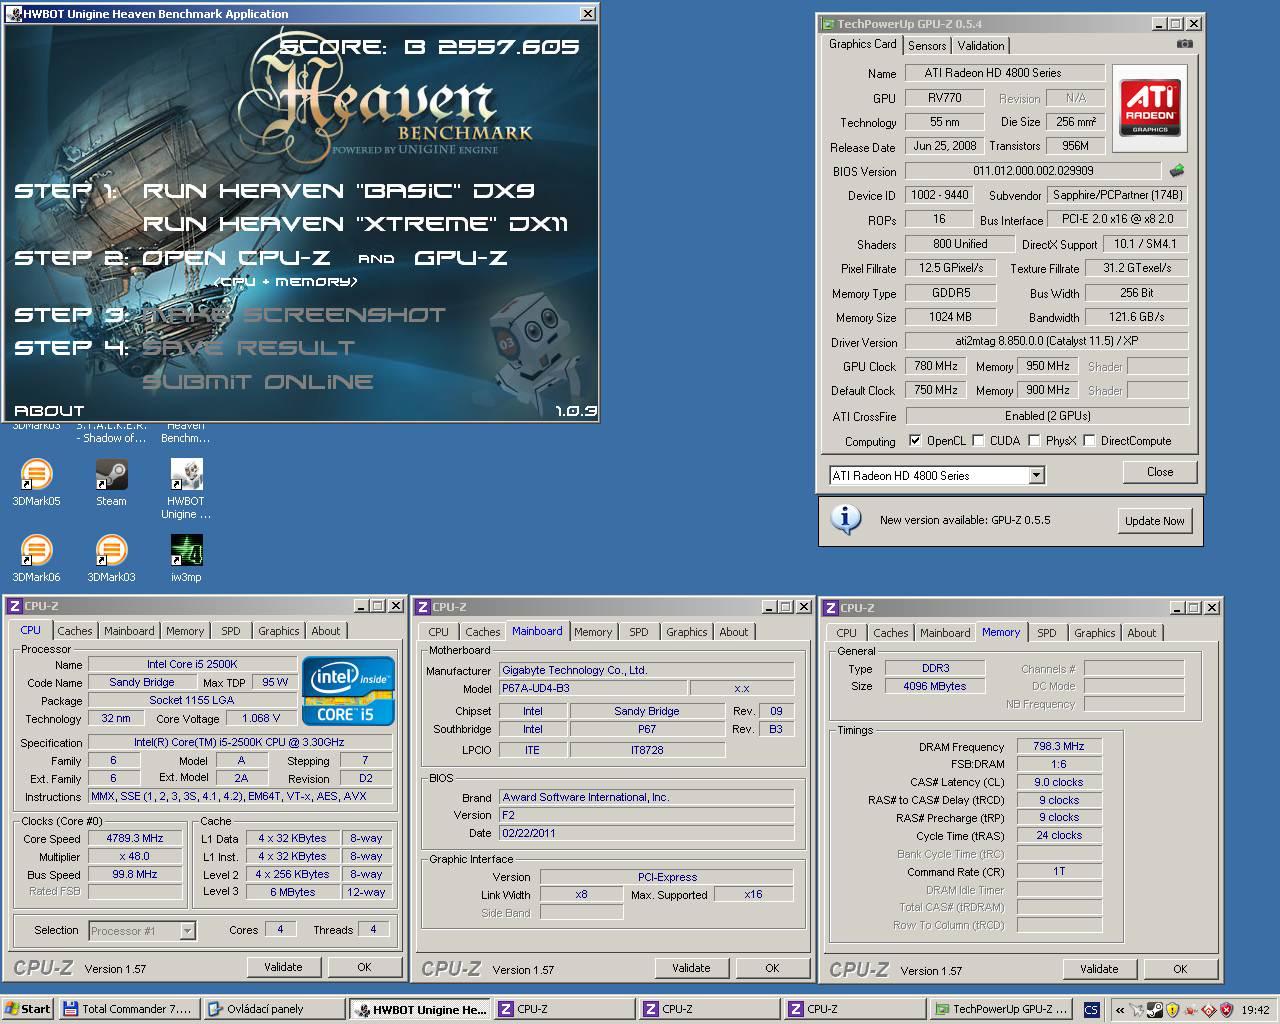Click the Multiplier value x 48.0
Image resolution: width=1280 pixels, height=1024 pixels.
pyautogui.click(x=135, y=857)
